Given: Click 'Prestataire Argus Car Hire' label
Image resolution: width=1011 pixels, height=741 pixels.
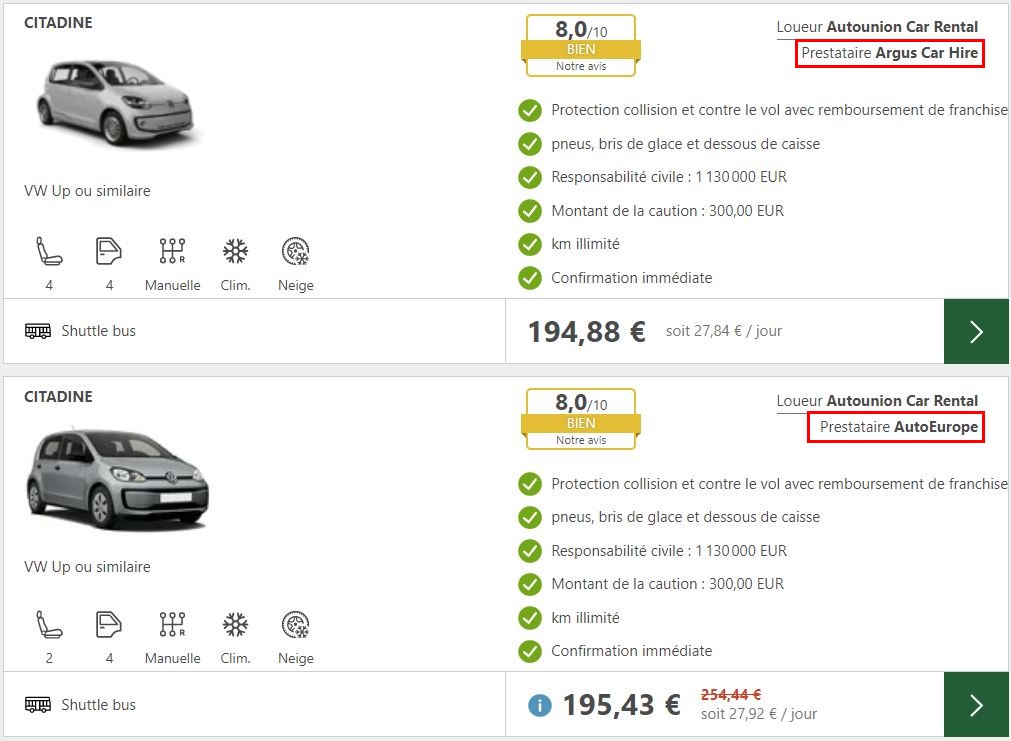Looking at the screenshot, I should point(890,53).
